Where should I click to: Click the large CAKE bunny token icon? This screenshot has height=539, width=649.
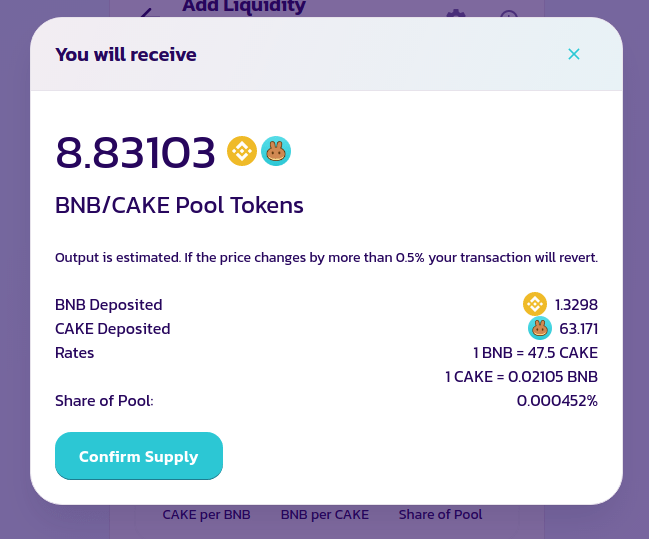[x=276, y=151]
